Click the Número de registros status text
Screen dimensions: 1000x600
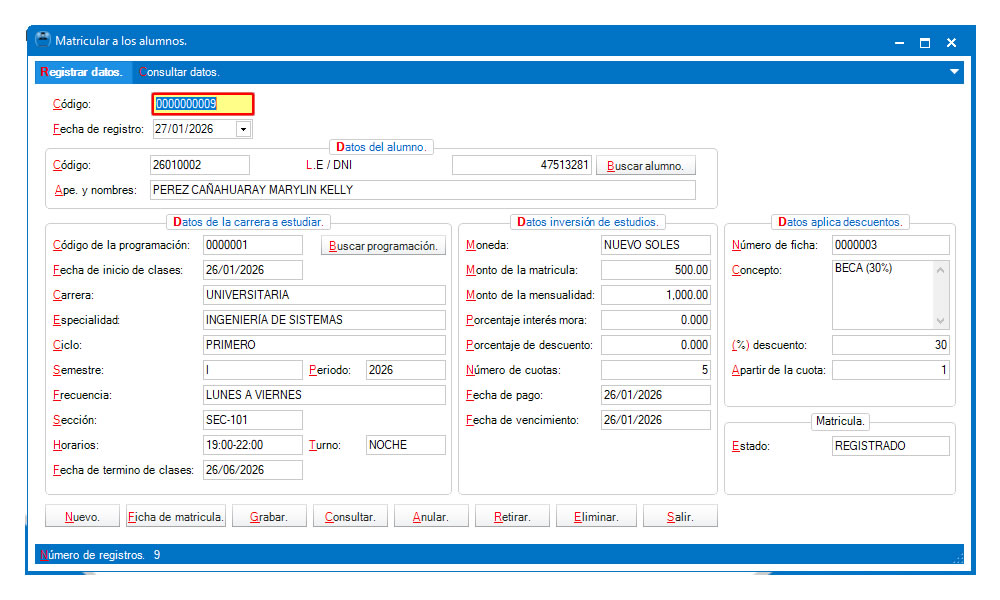(100, 555)
